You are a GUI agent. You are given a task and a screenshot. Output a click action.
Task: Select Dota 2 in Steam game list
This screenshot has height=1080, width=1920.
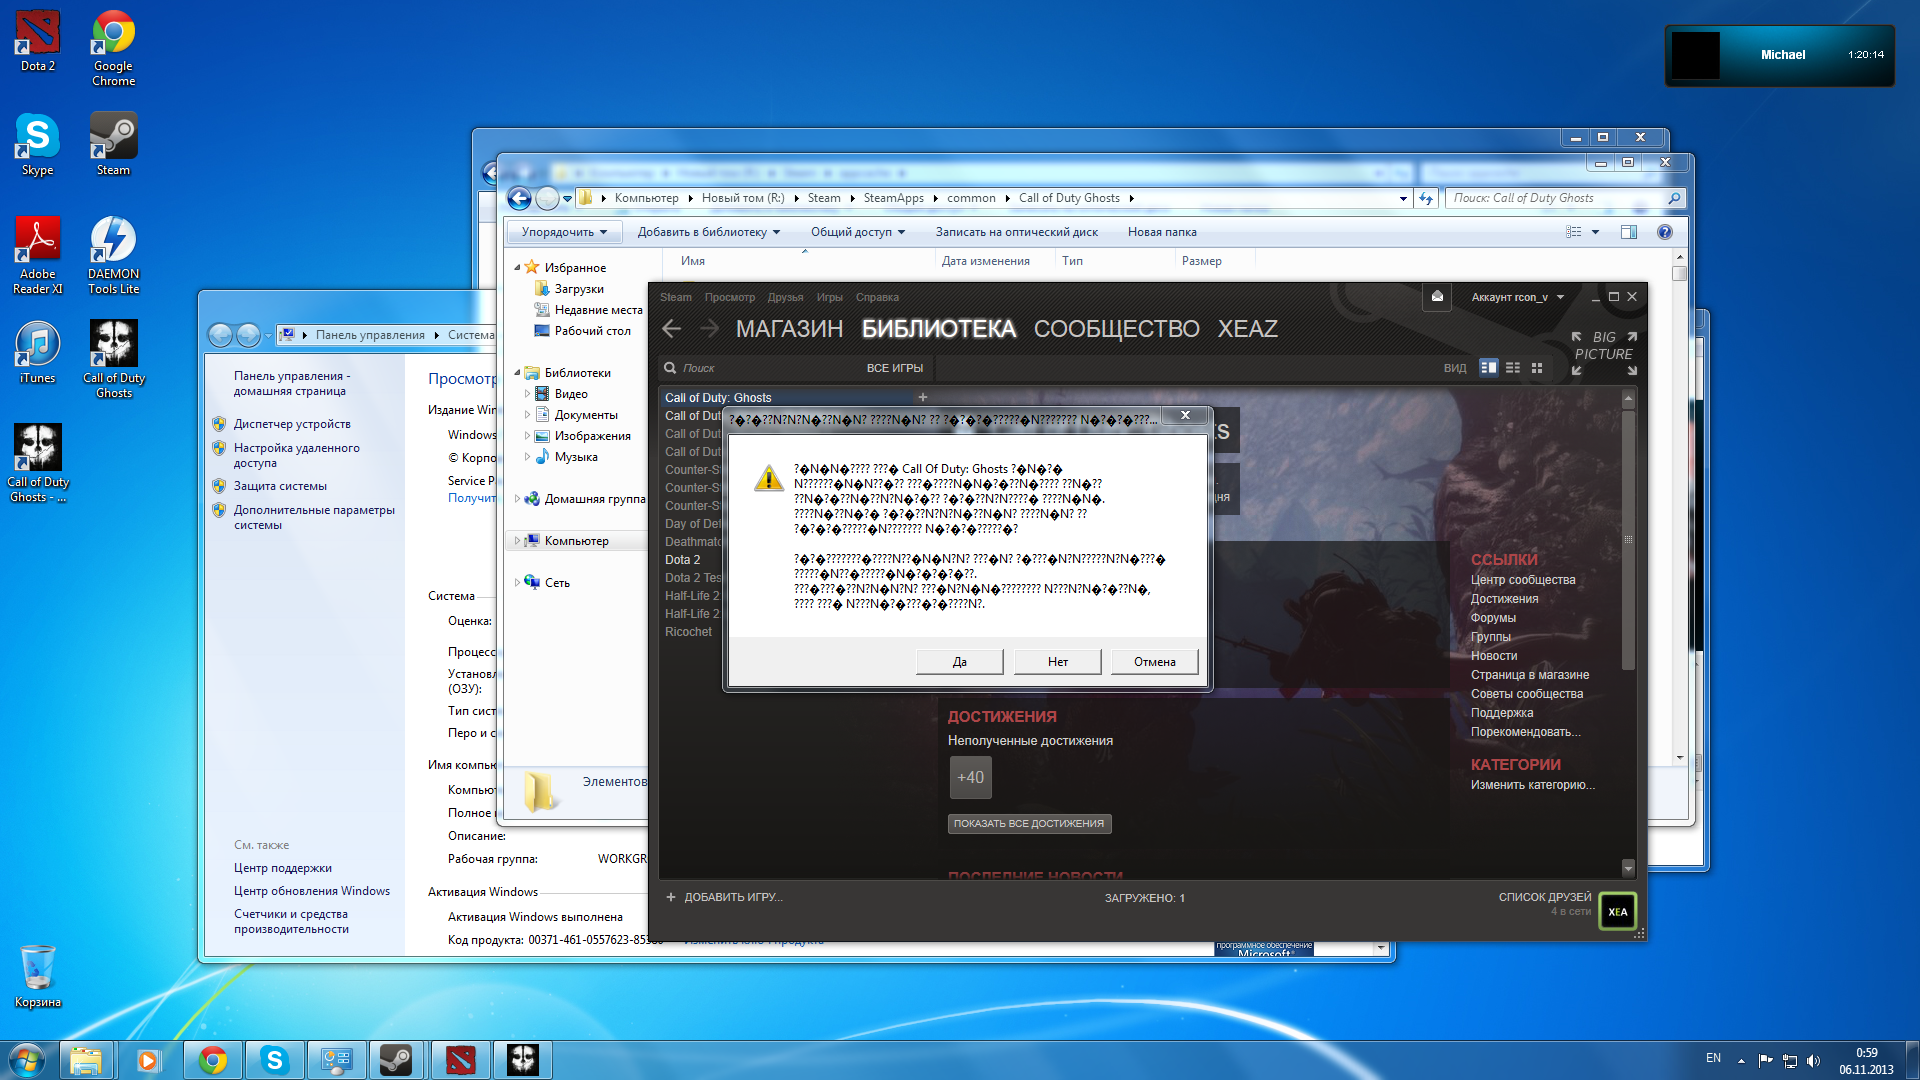click(x=683, y=560)
